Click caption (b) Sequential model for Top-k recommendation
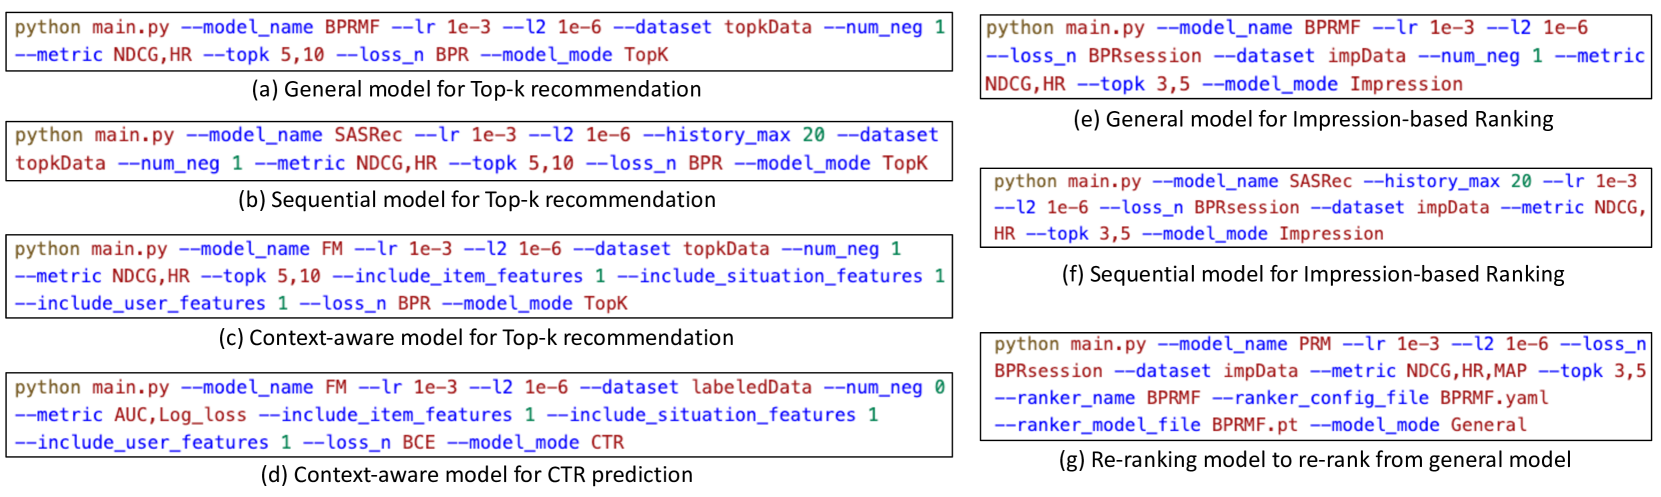This screenshot has width=1661, height=497. (x=477, y=199)
